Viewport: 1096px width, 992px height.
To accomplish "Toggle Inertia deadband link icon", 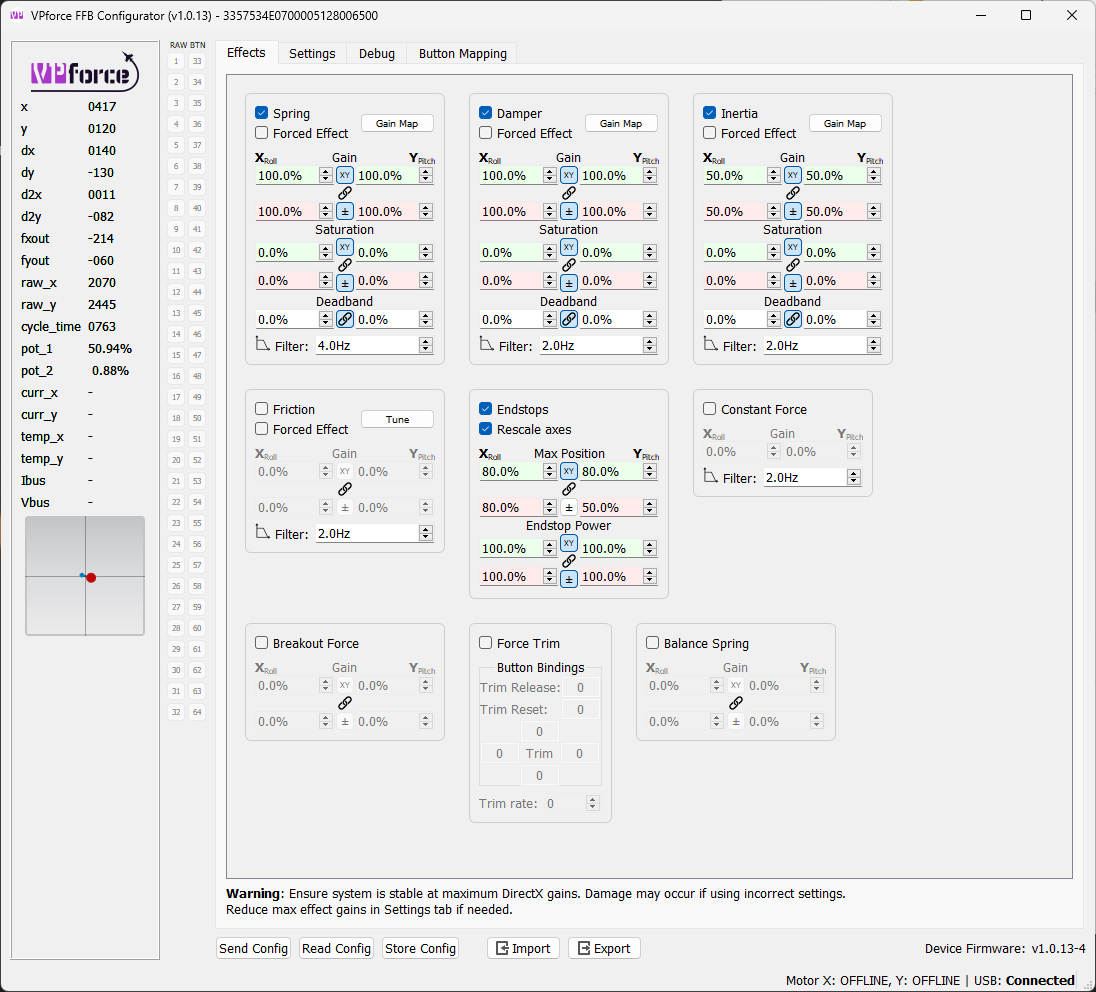I will click(793, 319).
